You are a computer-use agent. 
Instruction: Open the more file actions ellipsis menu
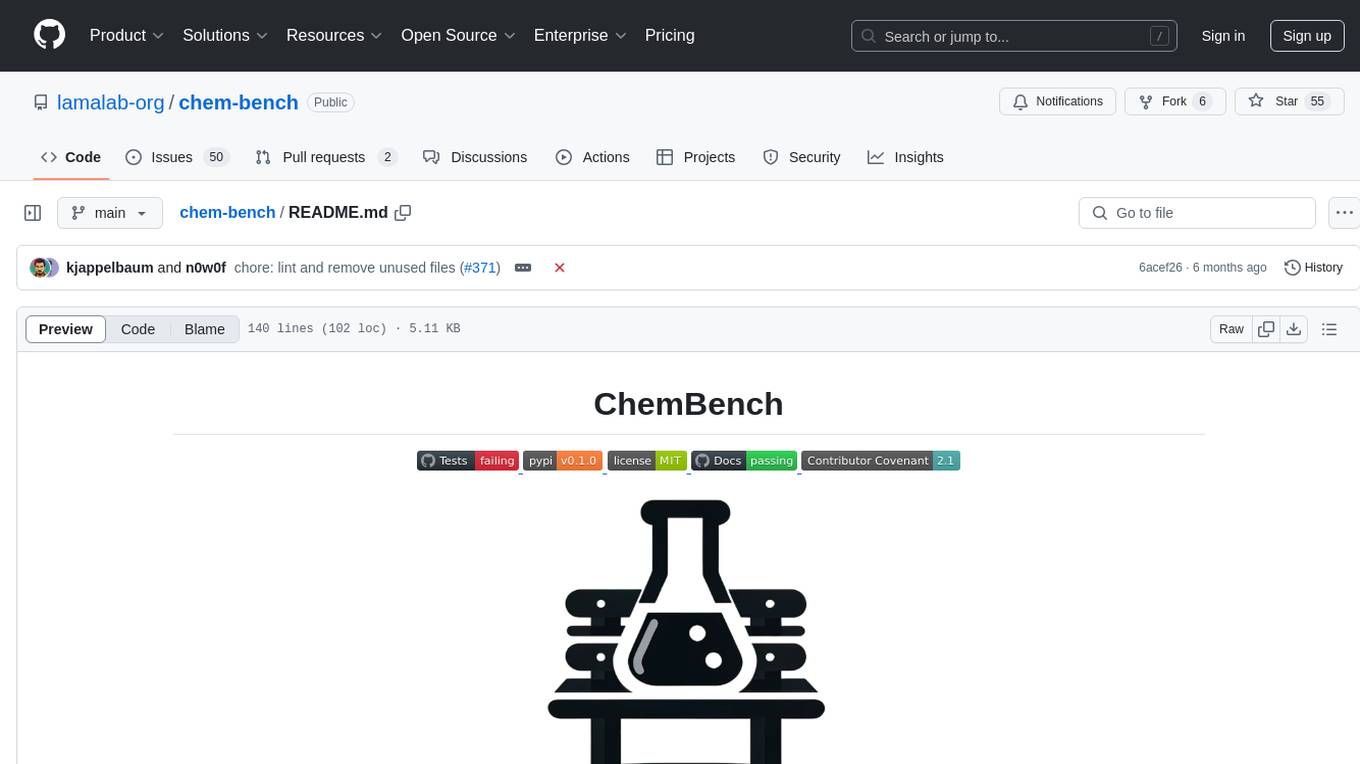[1345, 213]
